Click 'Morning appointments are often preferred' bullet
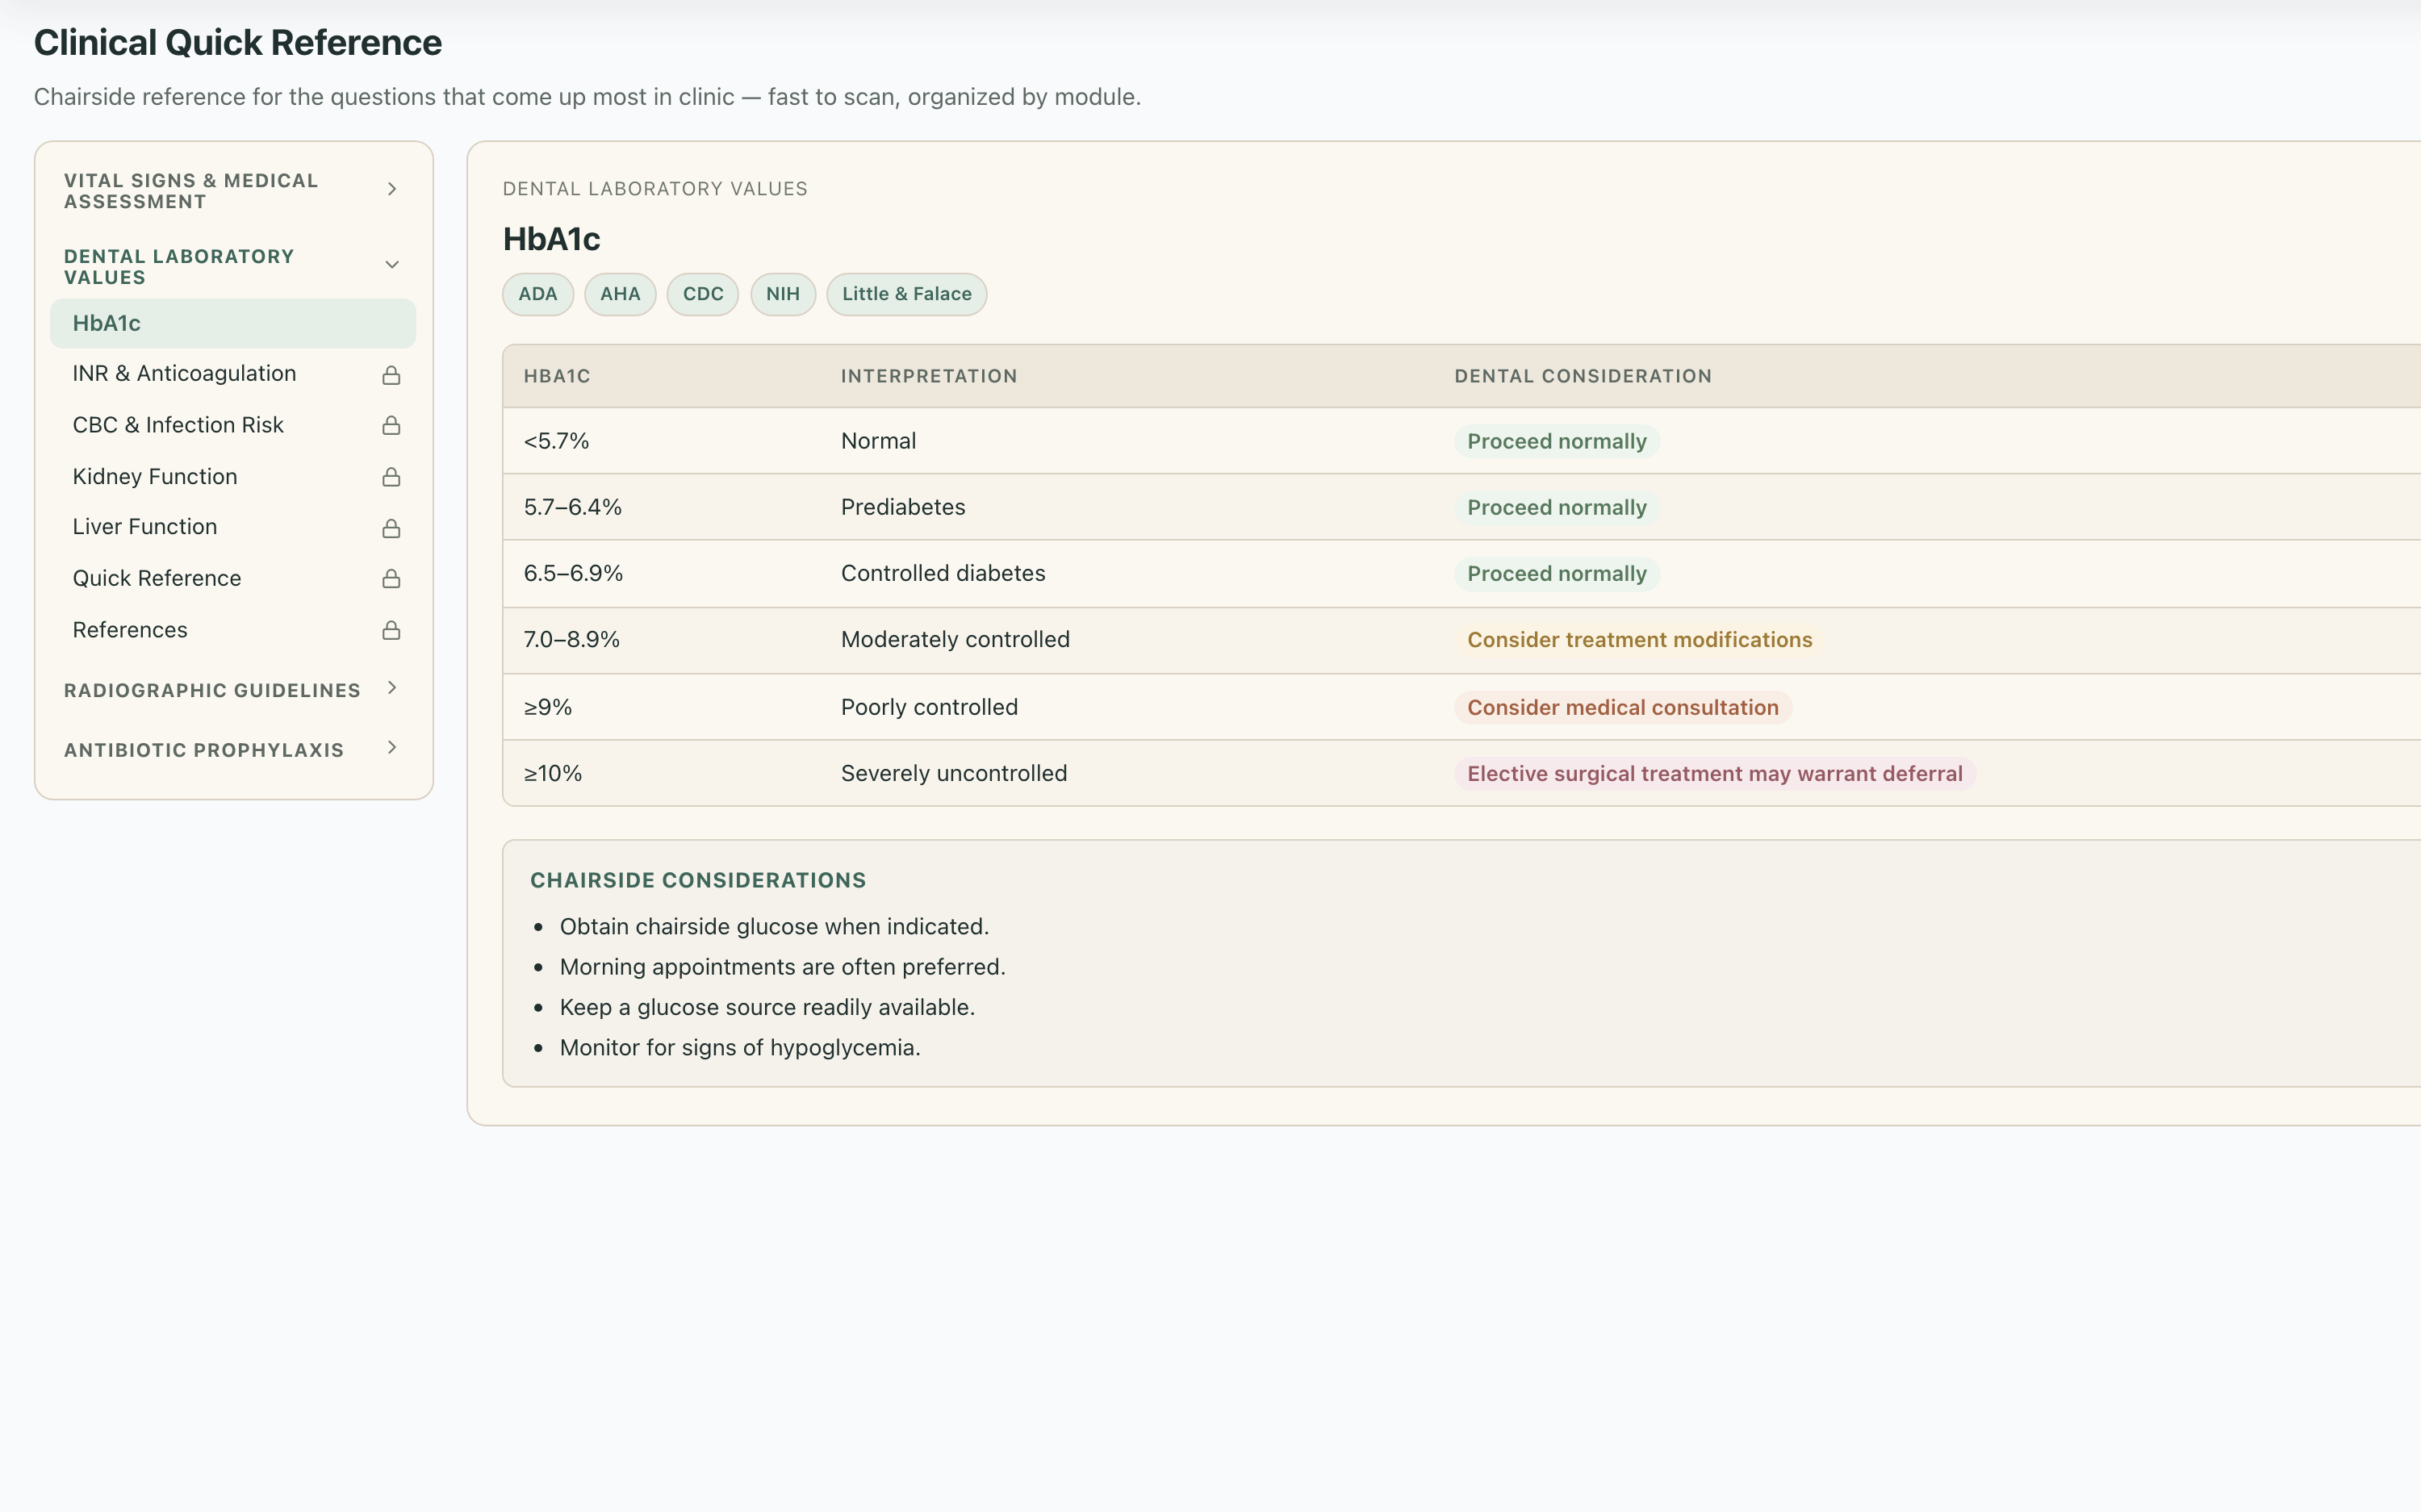The height and width of the screenshot is (1512, 2421). (x=782, y=967)
